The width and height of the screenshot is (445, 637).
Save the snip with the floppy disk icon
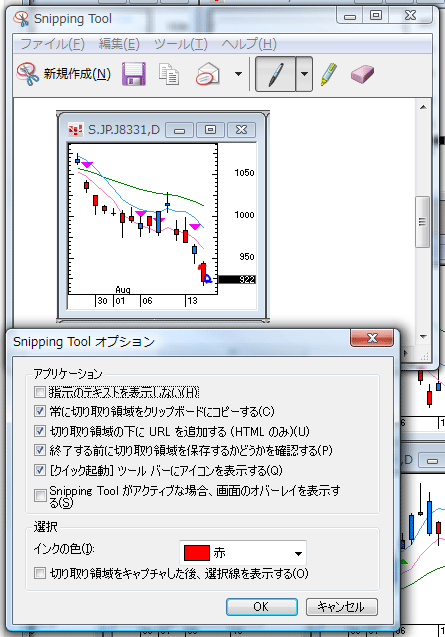click(134, 74)
